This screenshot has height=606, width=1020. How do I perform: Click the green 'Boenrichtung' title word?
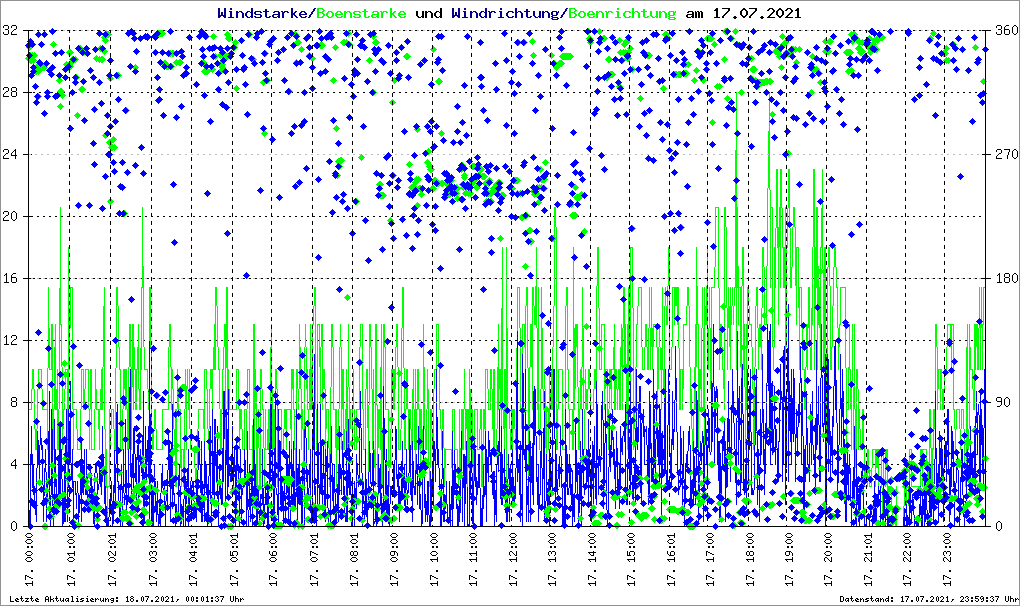tap(622, 13)
